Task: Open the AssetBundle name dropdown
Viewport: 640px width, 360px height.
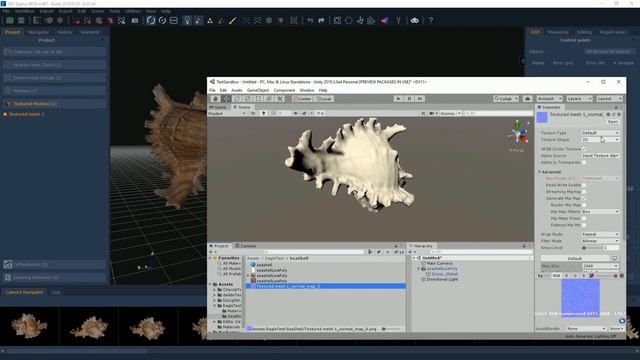Action: [x=586, y=329]
